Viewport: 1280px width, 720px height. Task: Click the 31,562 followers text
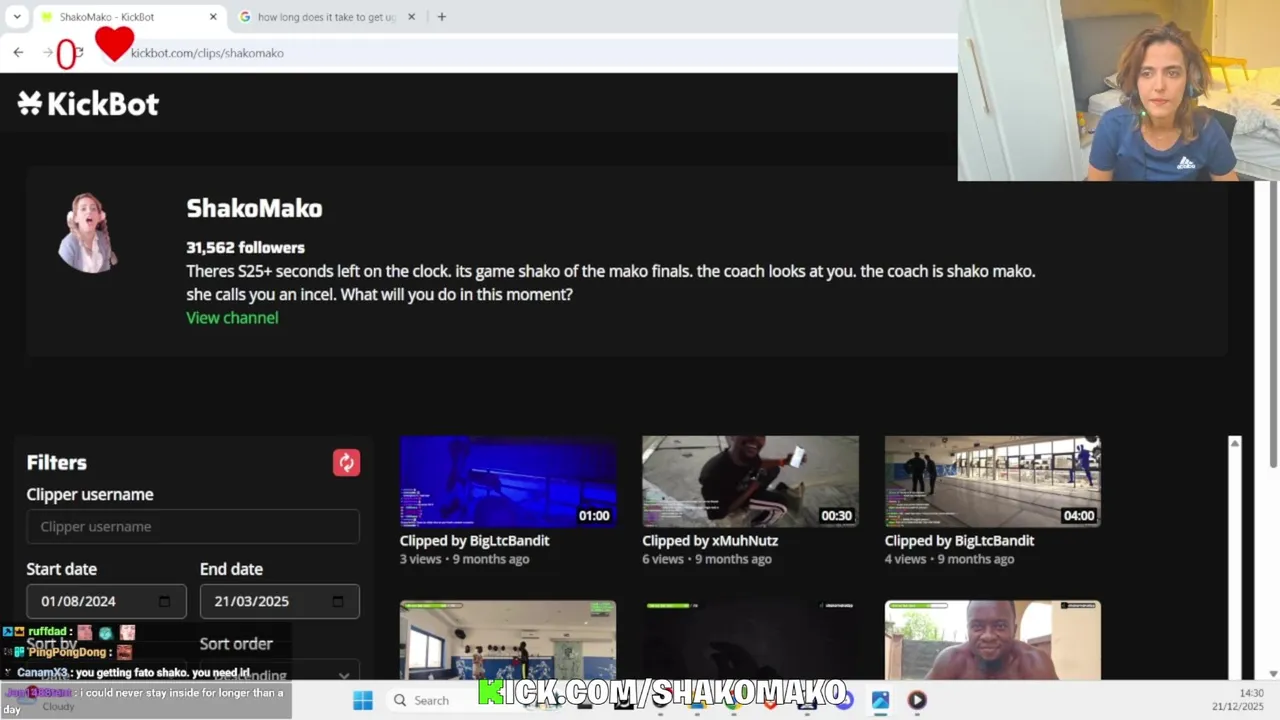coord(245,247)
